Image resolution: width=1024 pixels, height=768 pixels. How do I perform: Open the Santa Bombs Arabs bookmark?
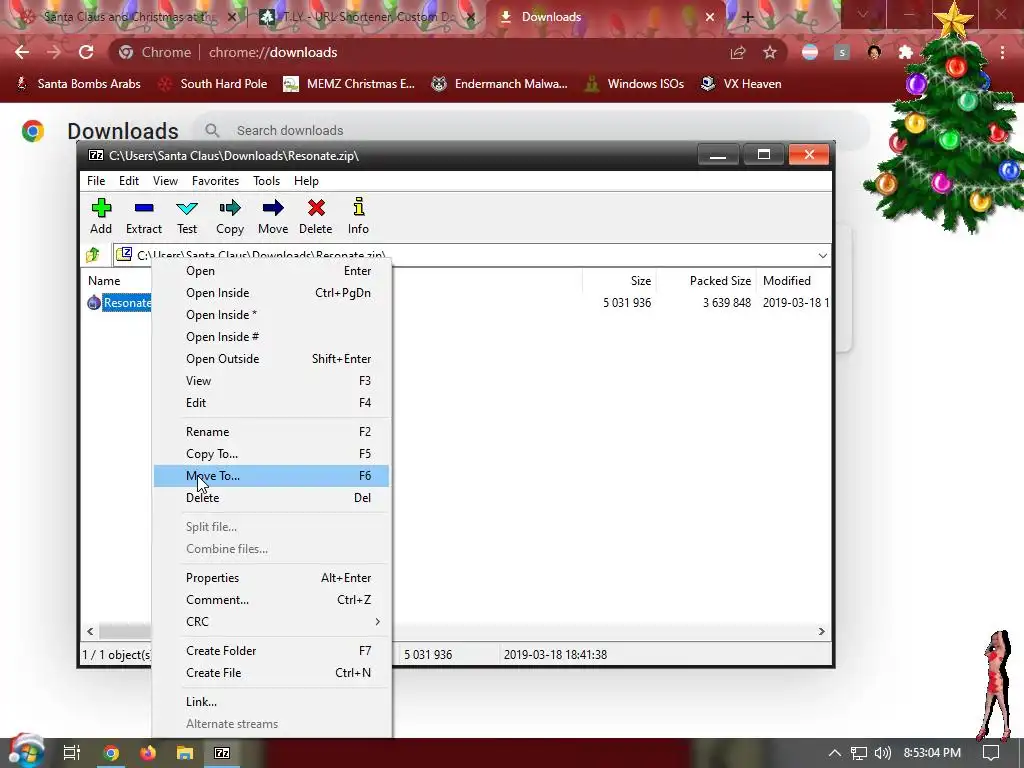pyautogui.click(x=78, y=84)
